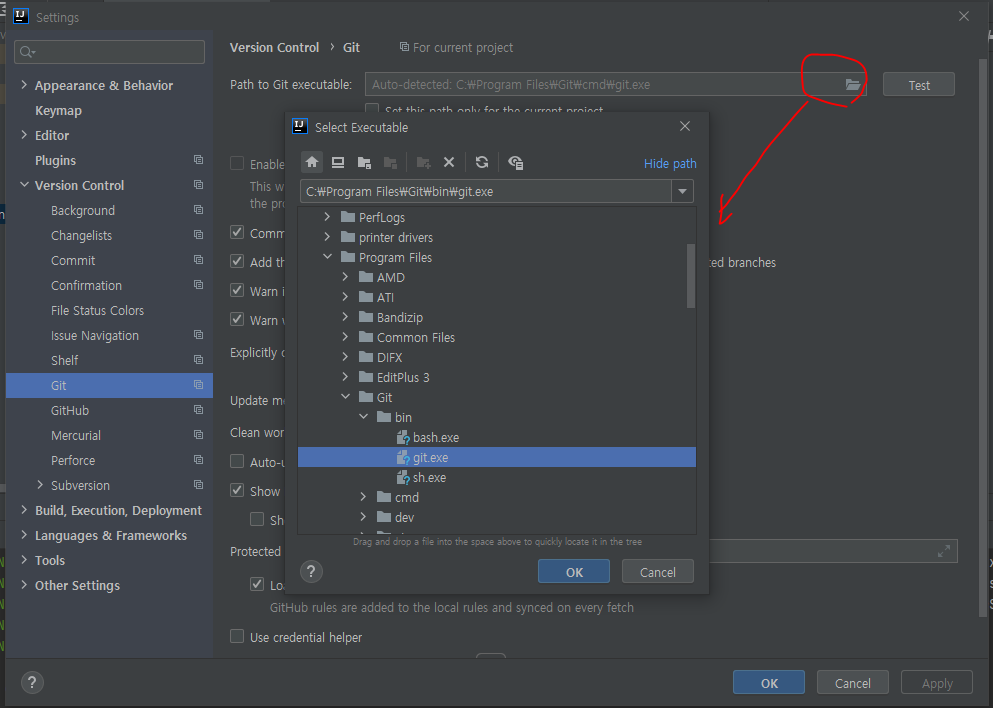
Task: Select Confirmation settings page
Action: point(86,285)
